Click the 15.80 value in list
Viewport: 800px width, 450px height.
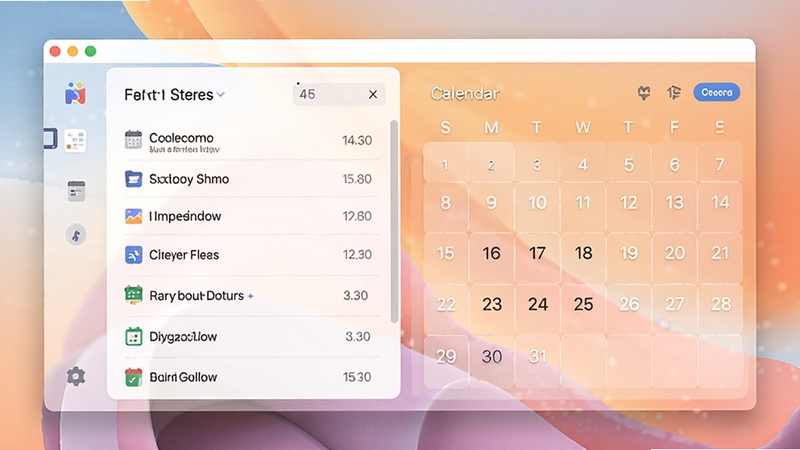(357, 179)
